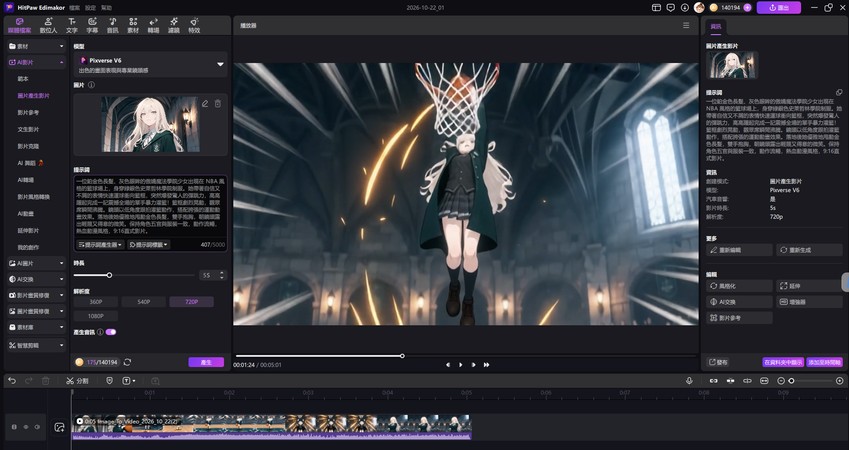Click the timeline zoom slider handle
This screenshot has width=849, height=450.
[792, 381]
